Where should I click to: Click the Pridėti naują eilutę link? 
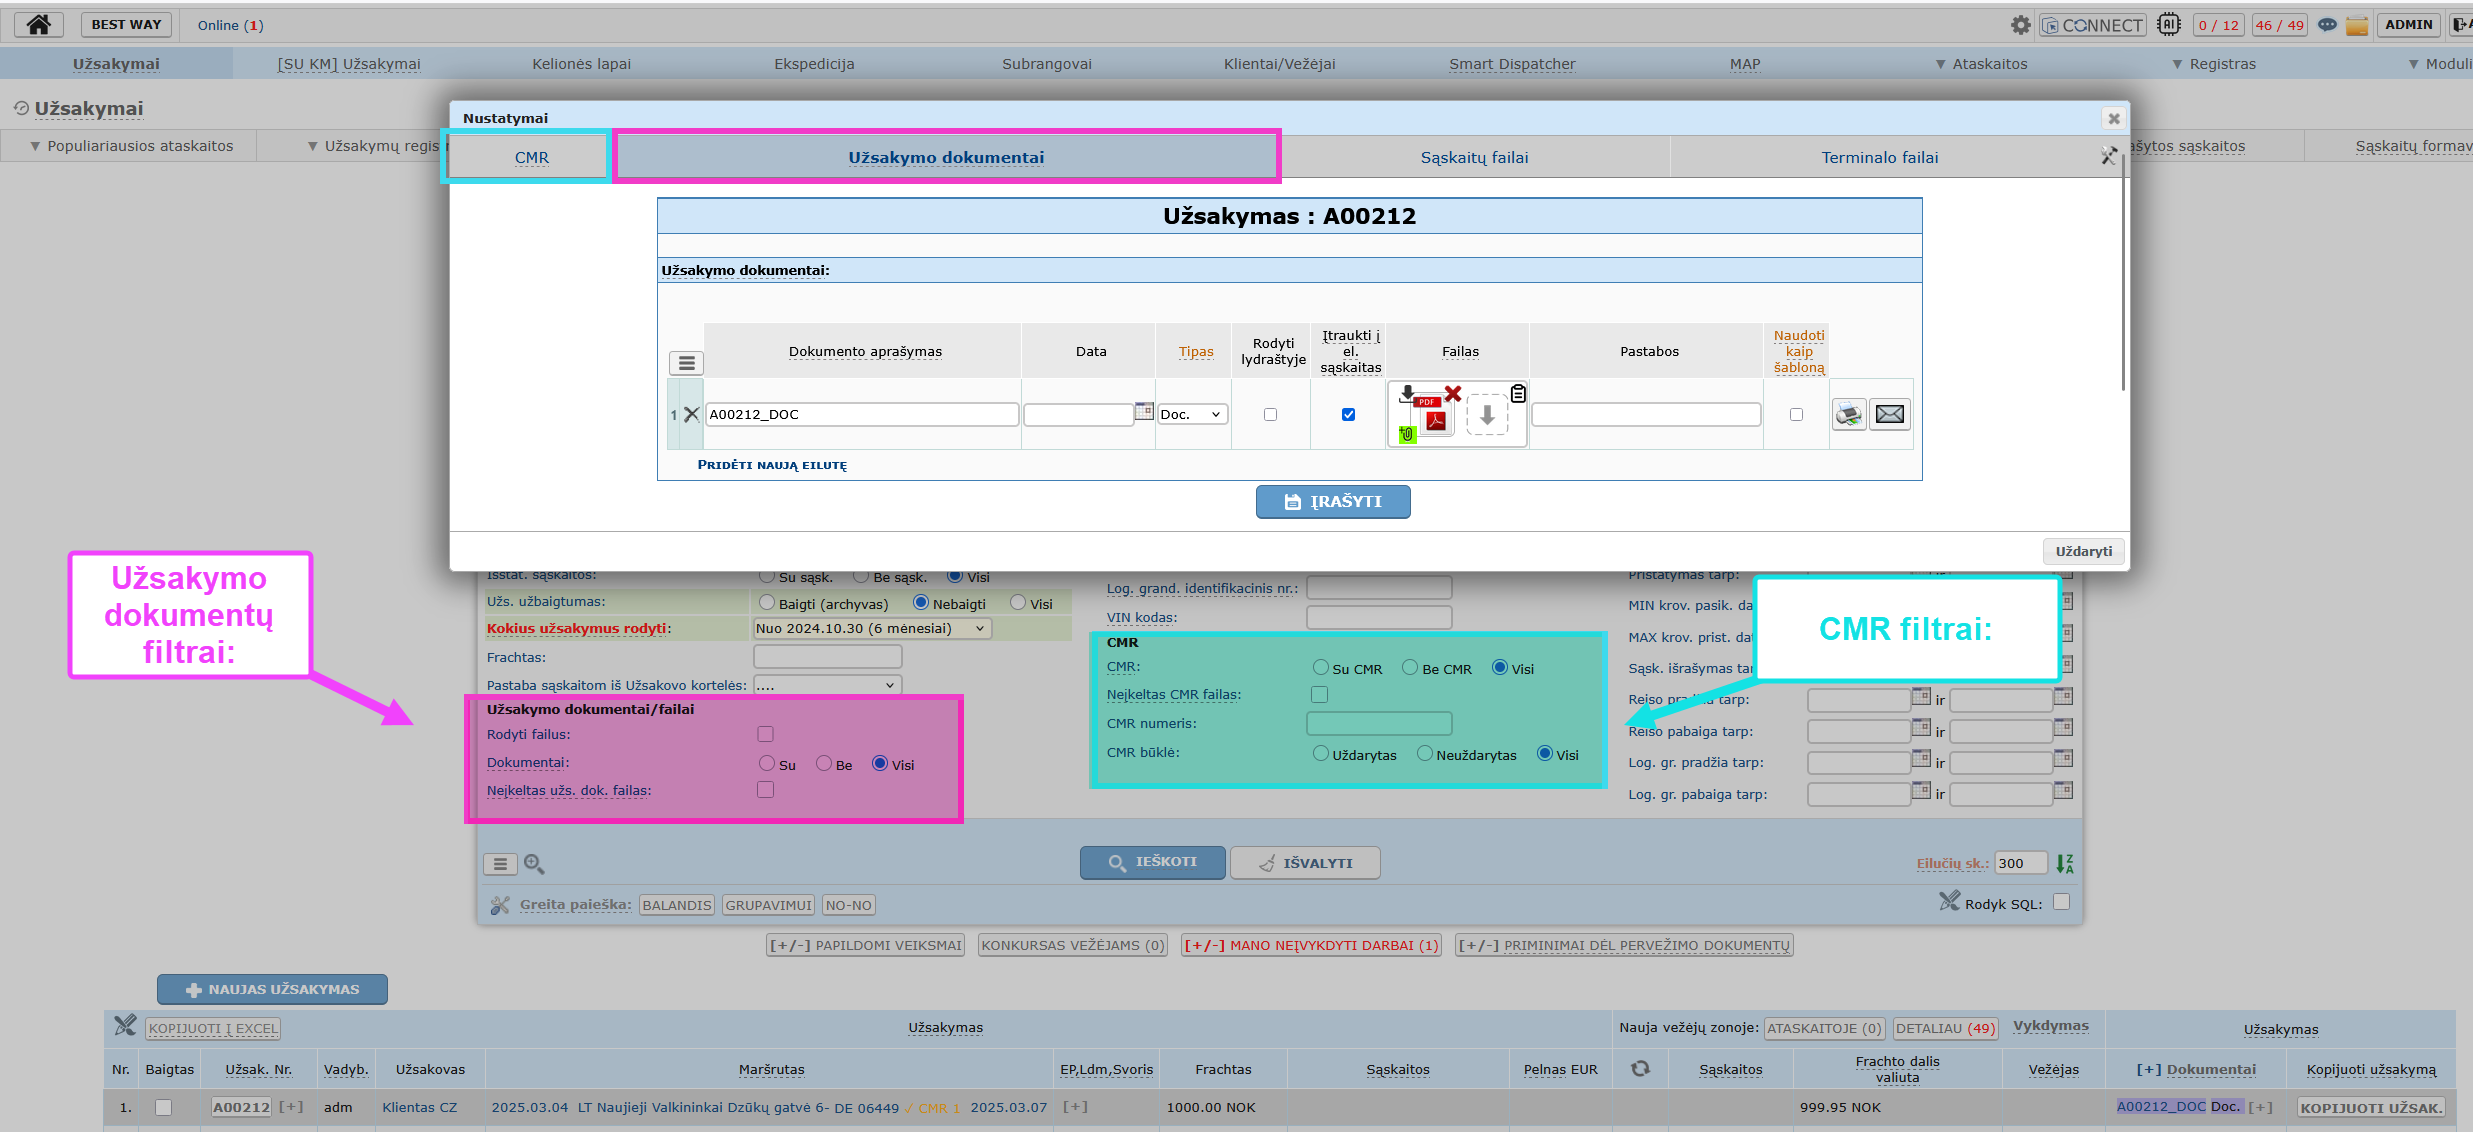pos(772,465)
